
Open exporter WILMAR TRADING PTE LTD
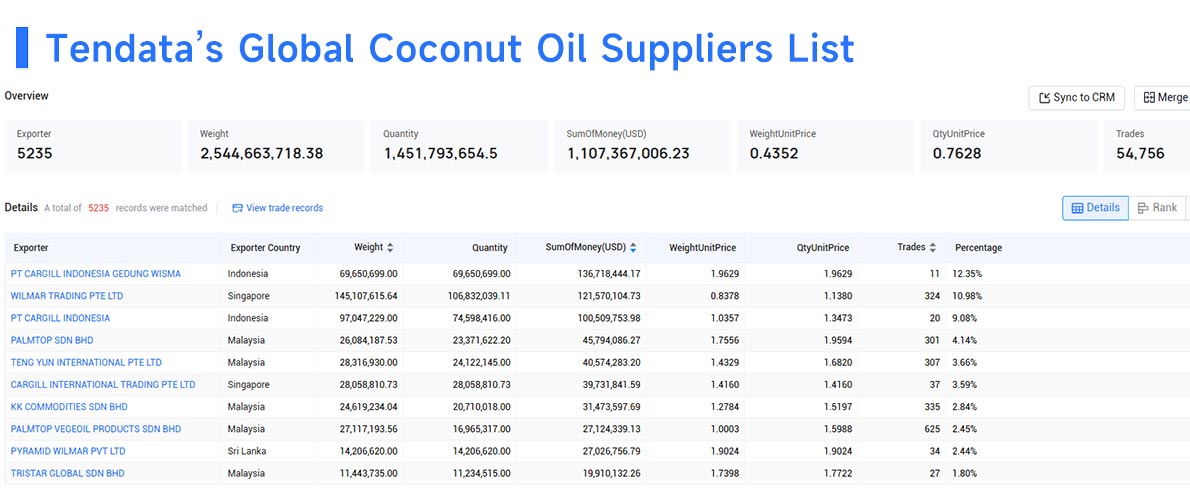67,296
